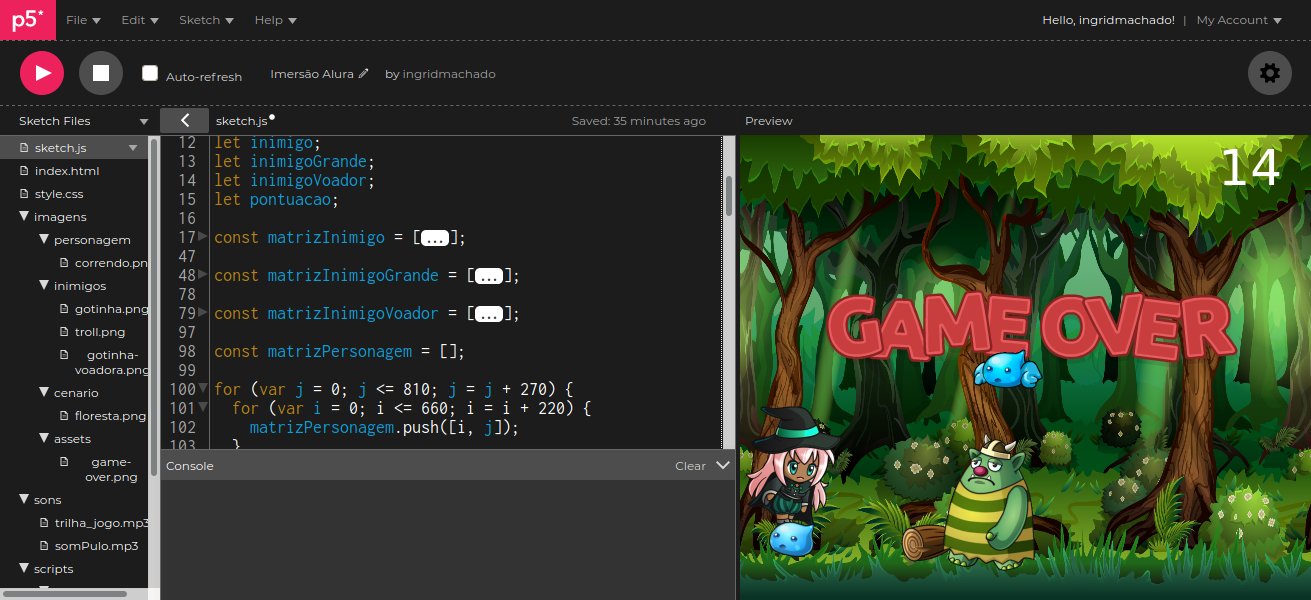Viewport: 1311px width, 600px height.
Task: Clear the console output
Action: [690, 466]
